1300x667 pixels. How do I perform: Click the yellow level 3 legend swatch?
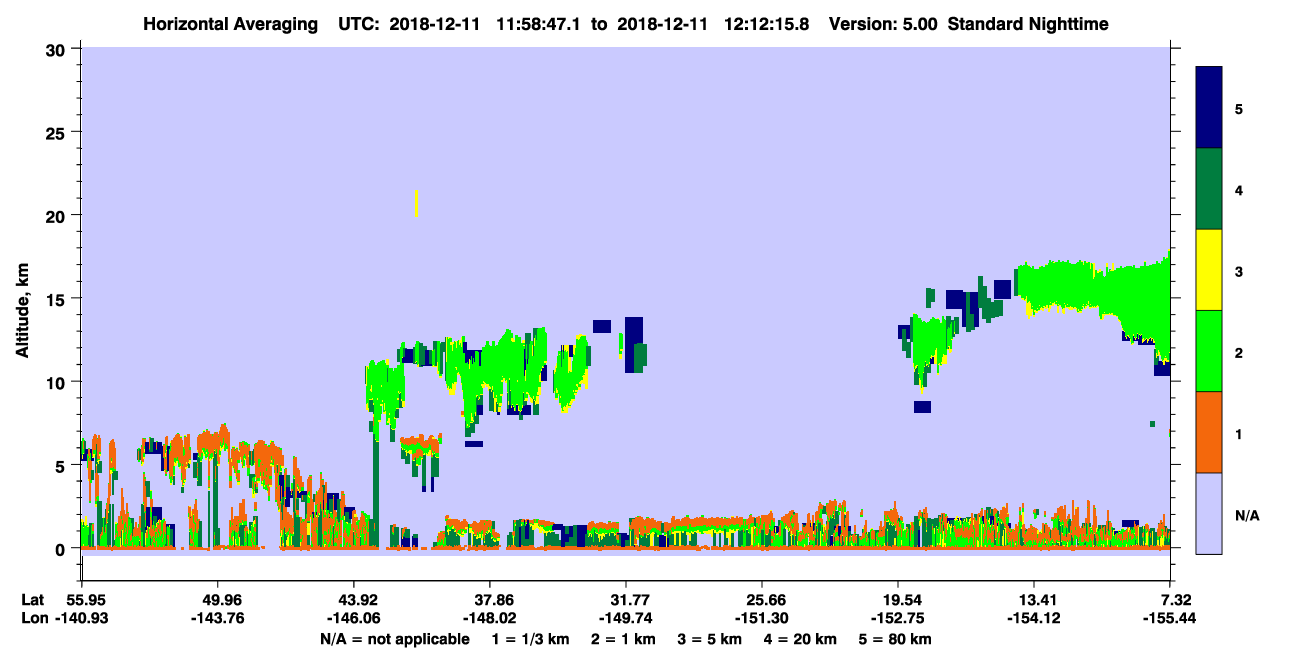1209,270
